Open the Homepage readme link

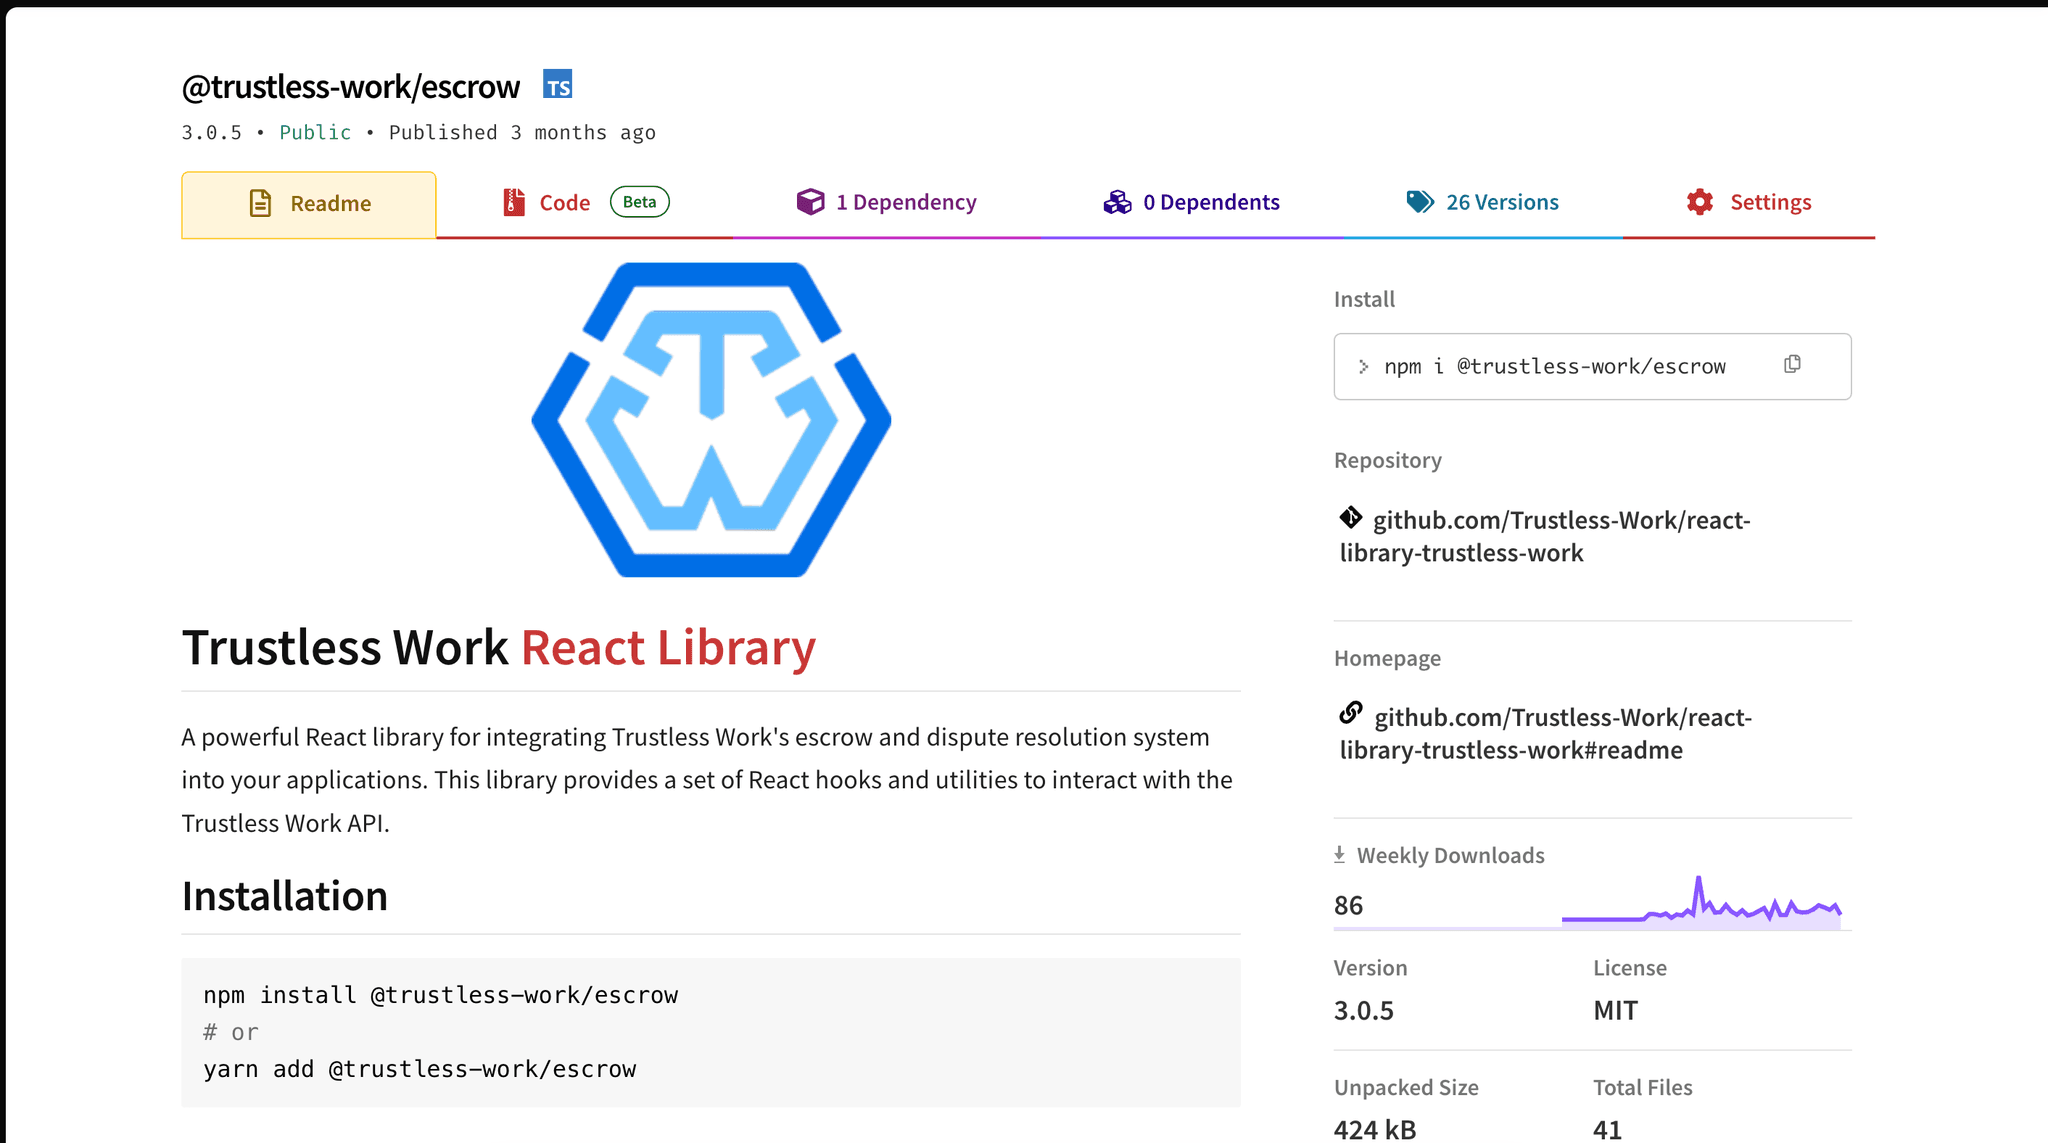coord(1546,733)
